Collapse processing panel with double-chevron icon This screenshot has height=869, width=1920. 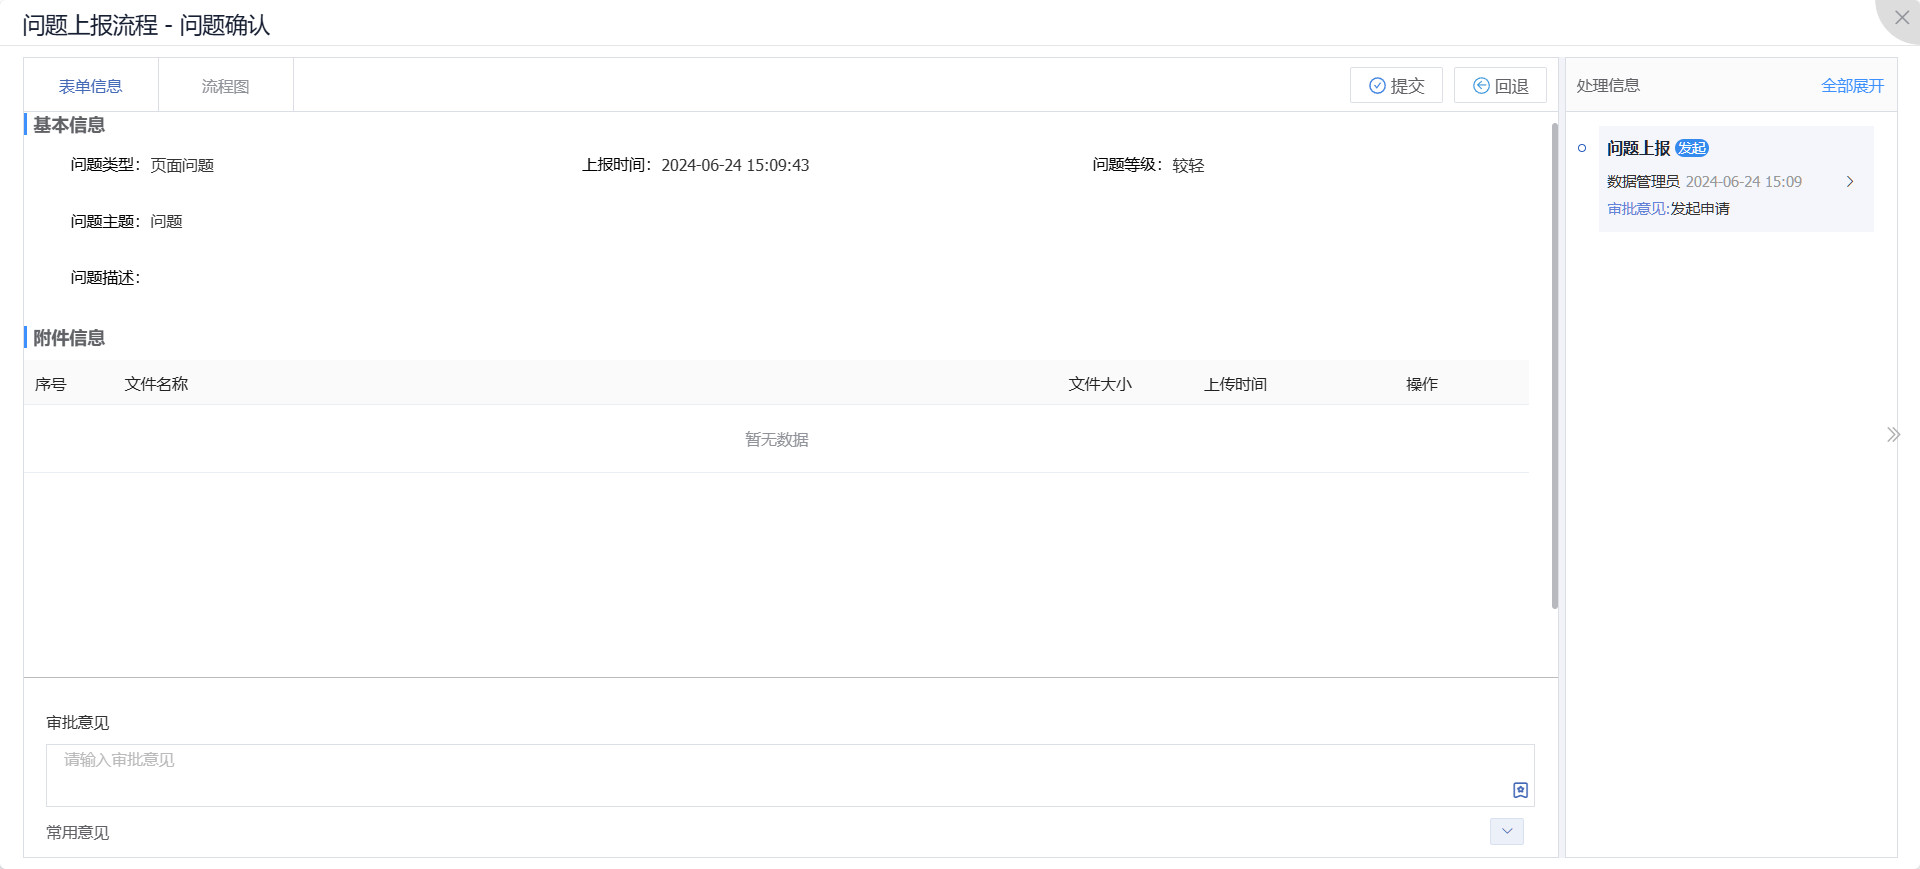[x=1892, y=434]
